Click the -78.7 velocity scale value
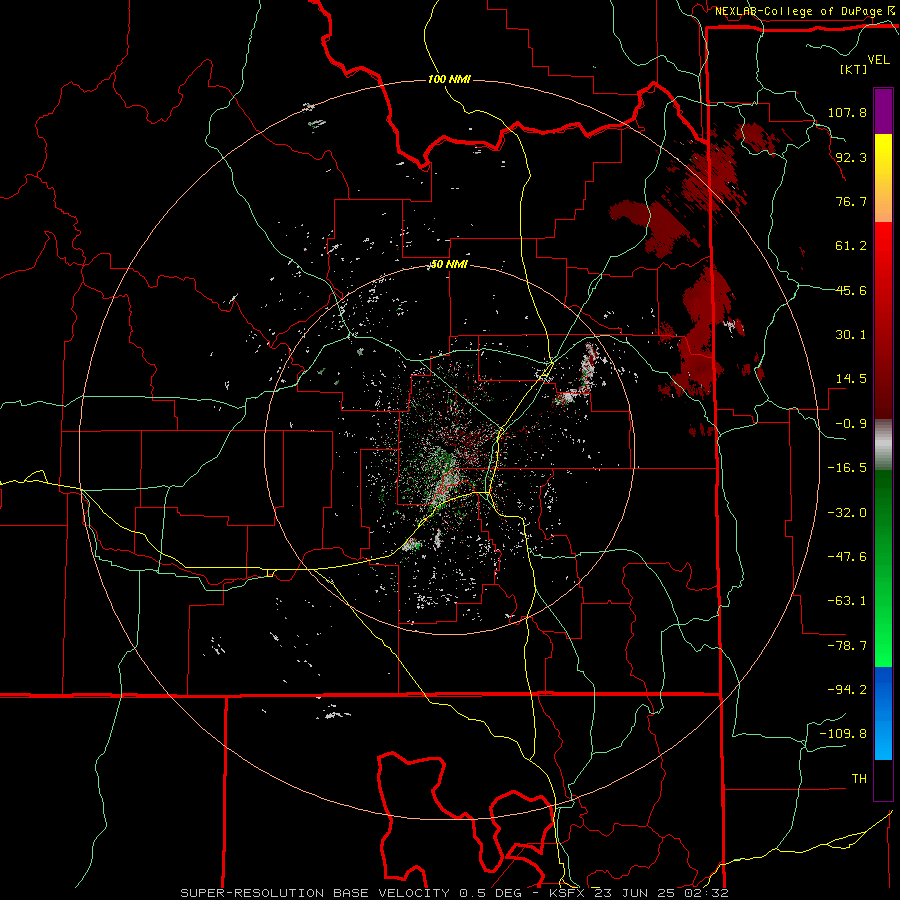 847,646
